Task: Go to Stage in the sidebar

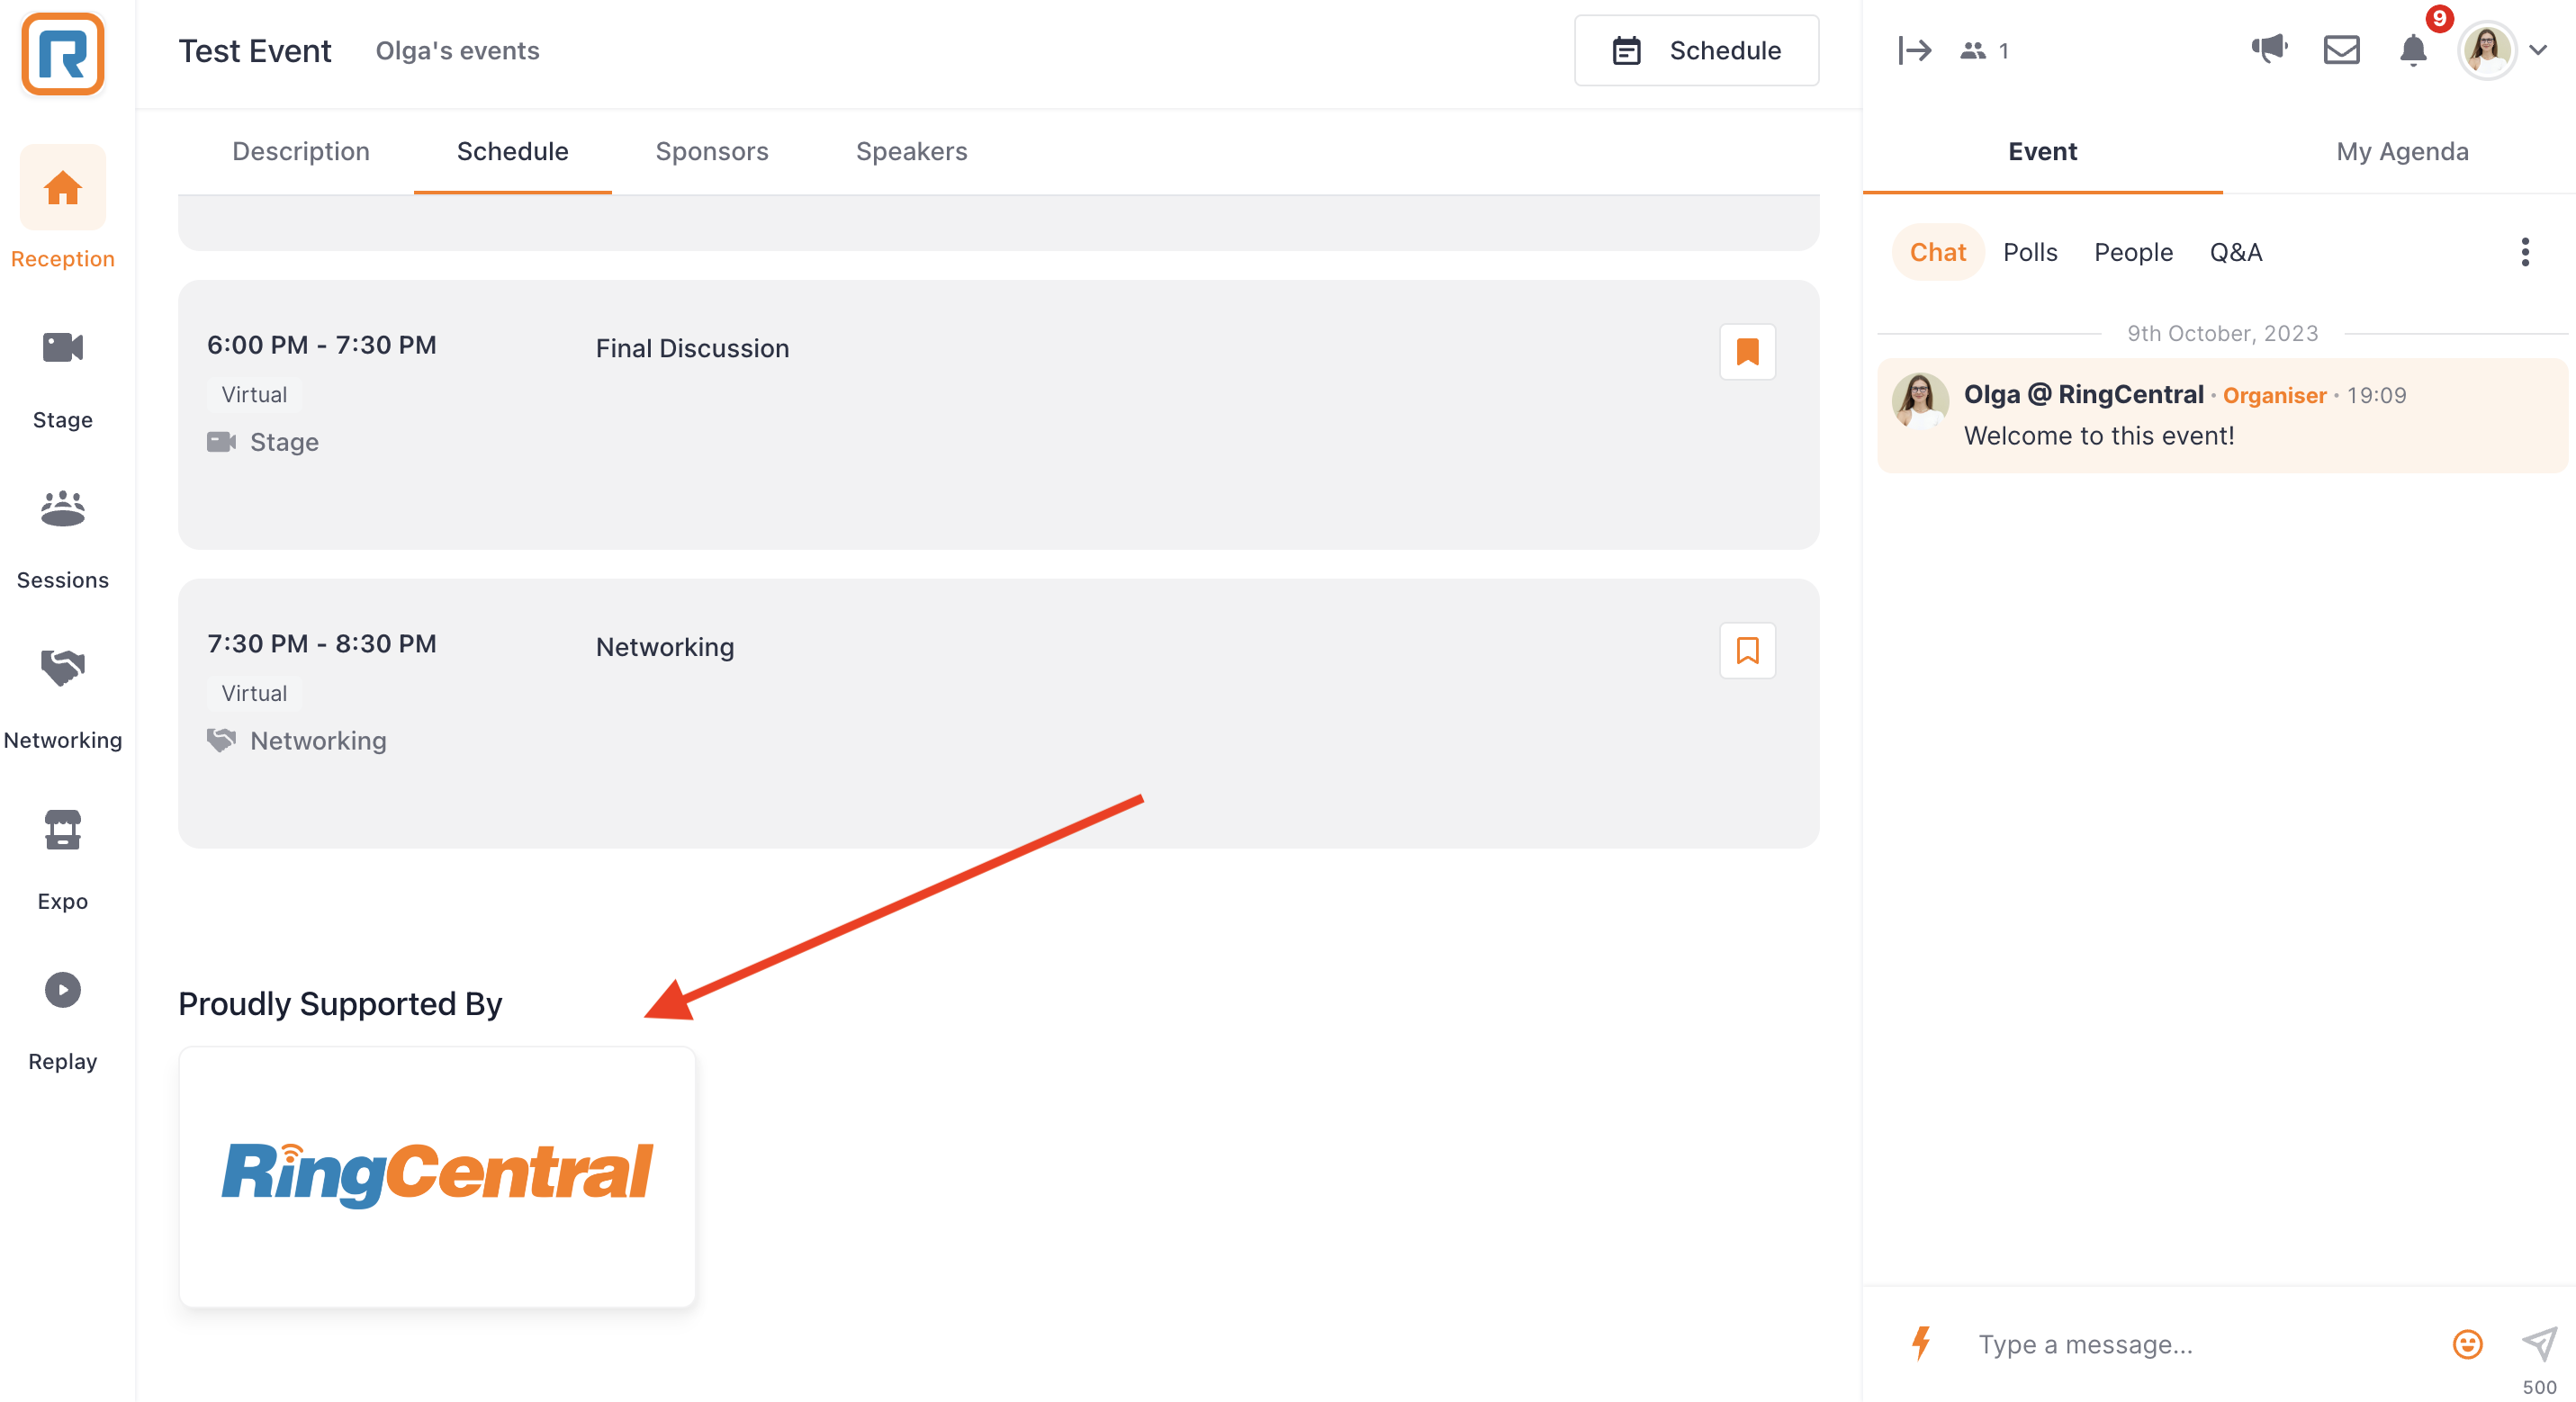Action: [62, 378]
